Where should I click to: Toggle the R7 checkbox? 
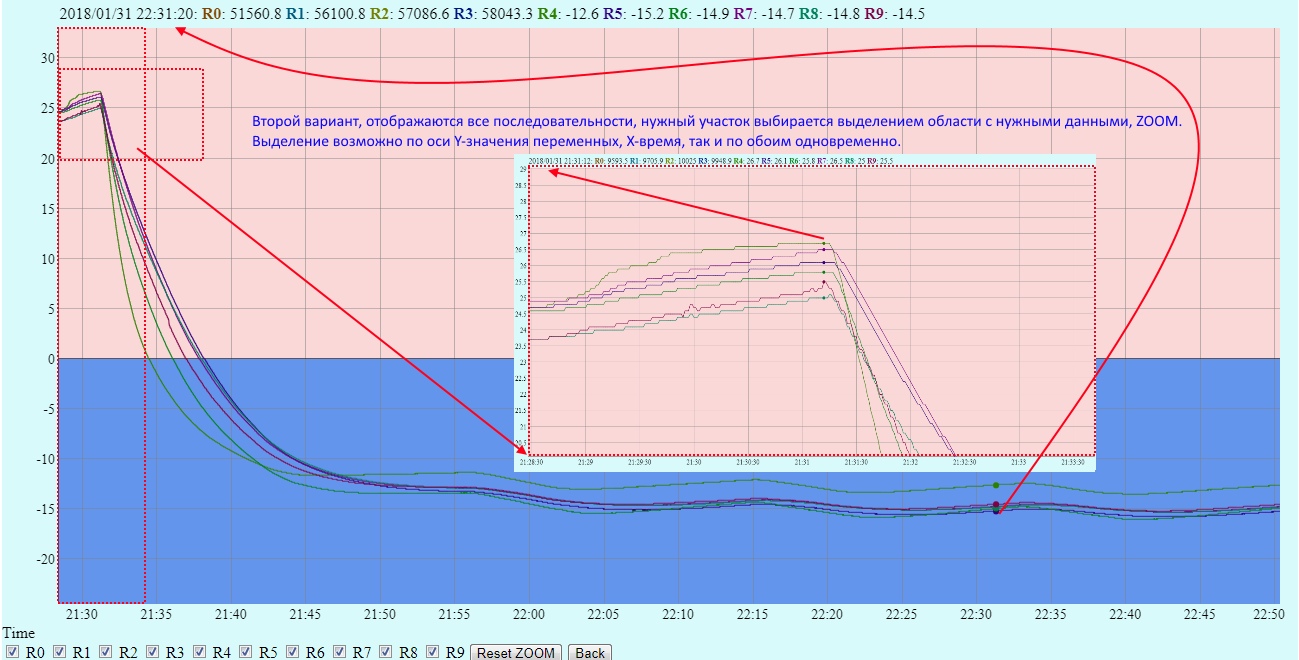[339, 652]
